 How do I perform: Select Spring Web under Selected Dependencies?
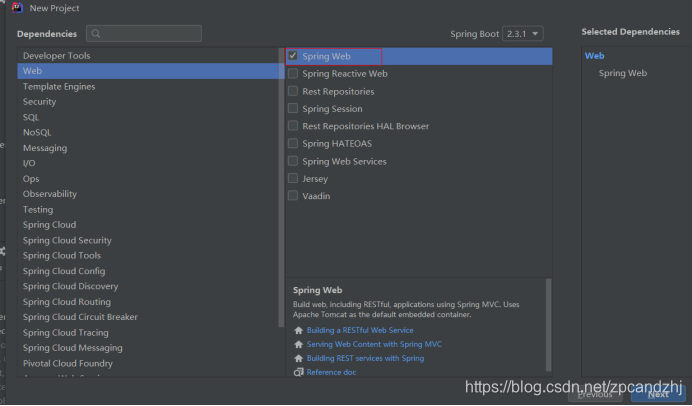[623, 73]
